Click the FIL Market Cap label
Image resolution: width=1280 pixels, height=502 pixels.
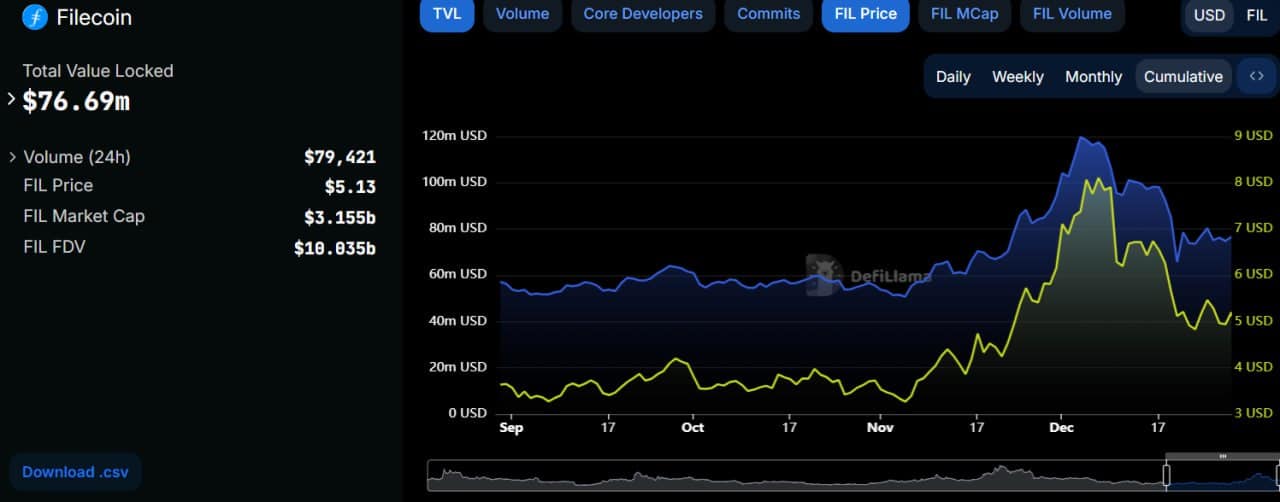84,216
